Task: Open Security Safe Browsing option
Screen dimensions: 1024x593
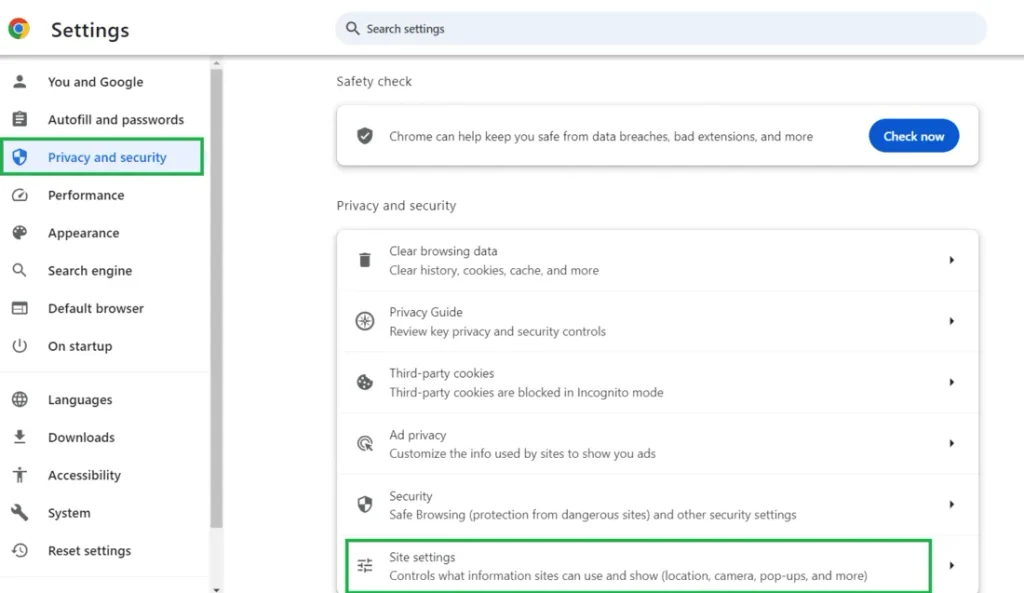Action: pos(658,505)
